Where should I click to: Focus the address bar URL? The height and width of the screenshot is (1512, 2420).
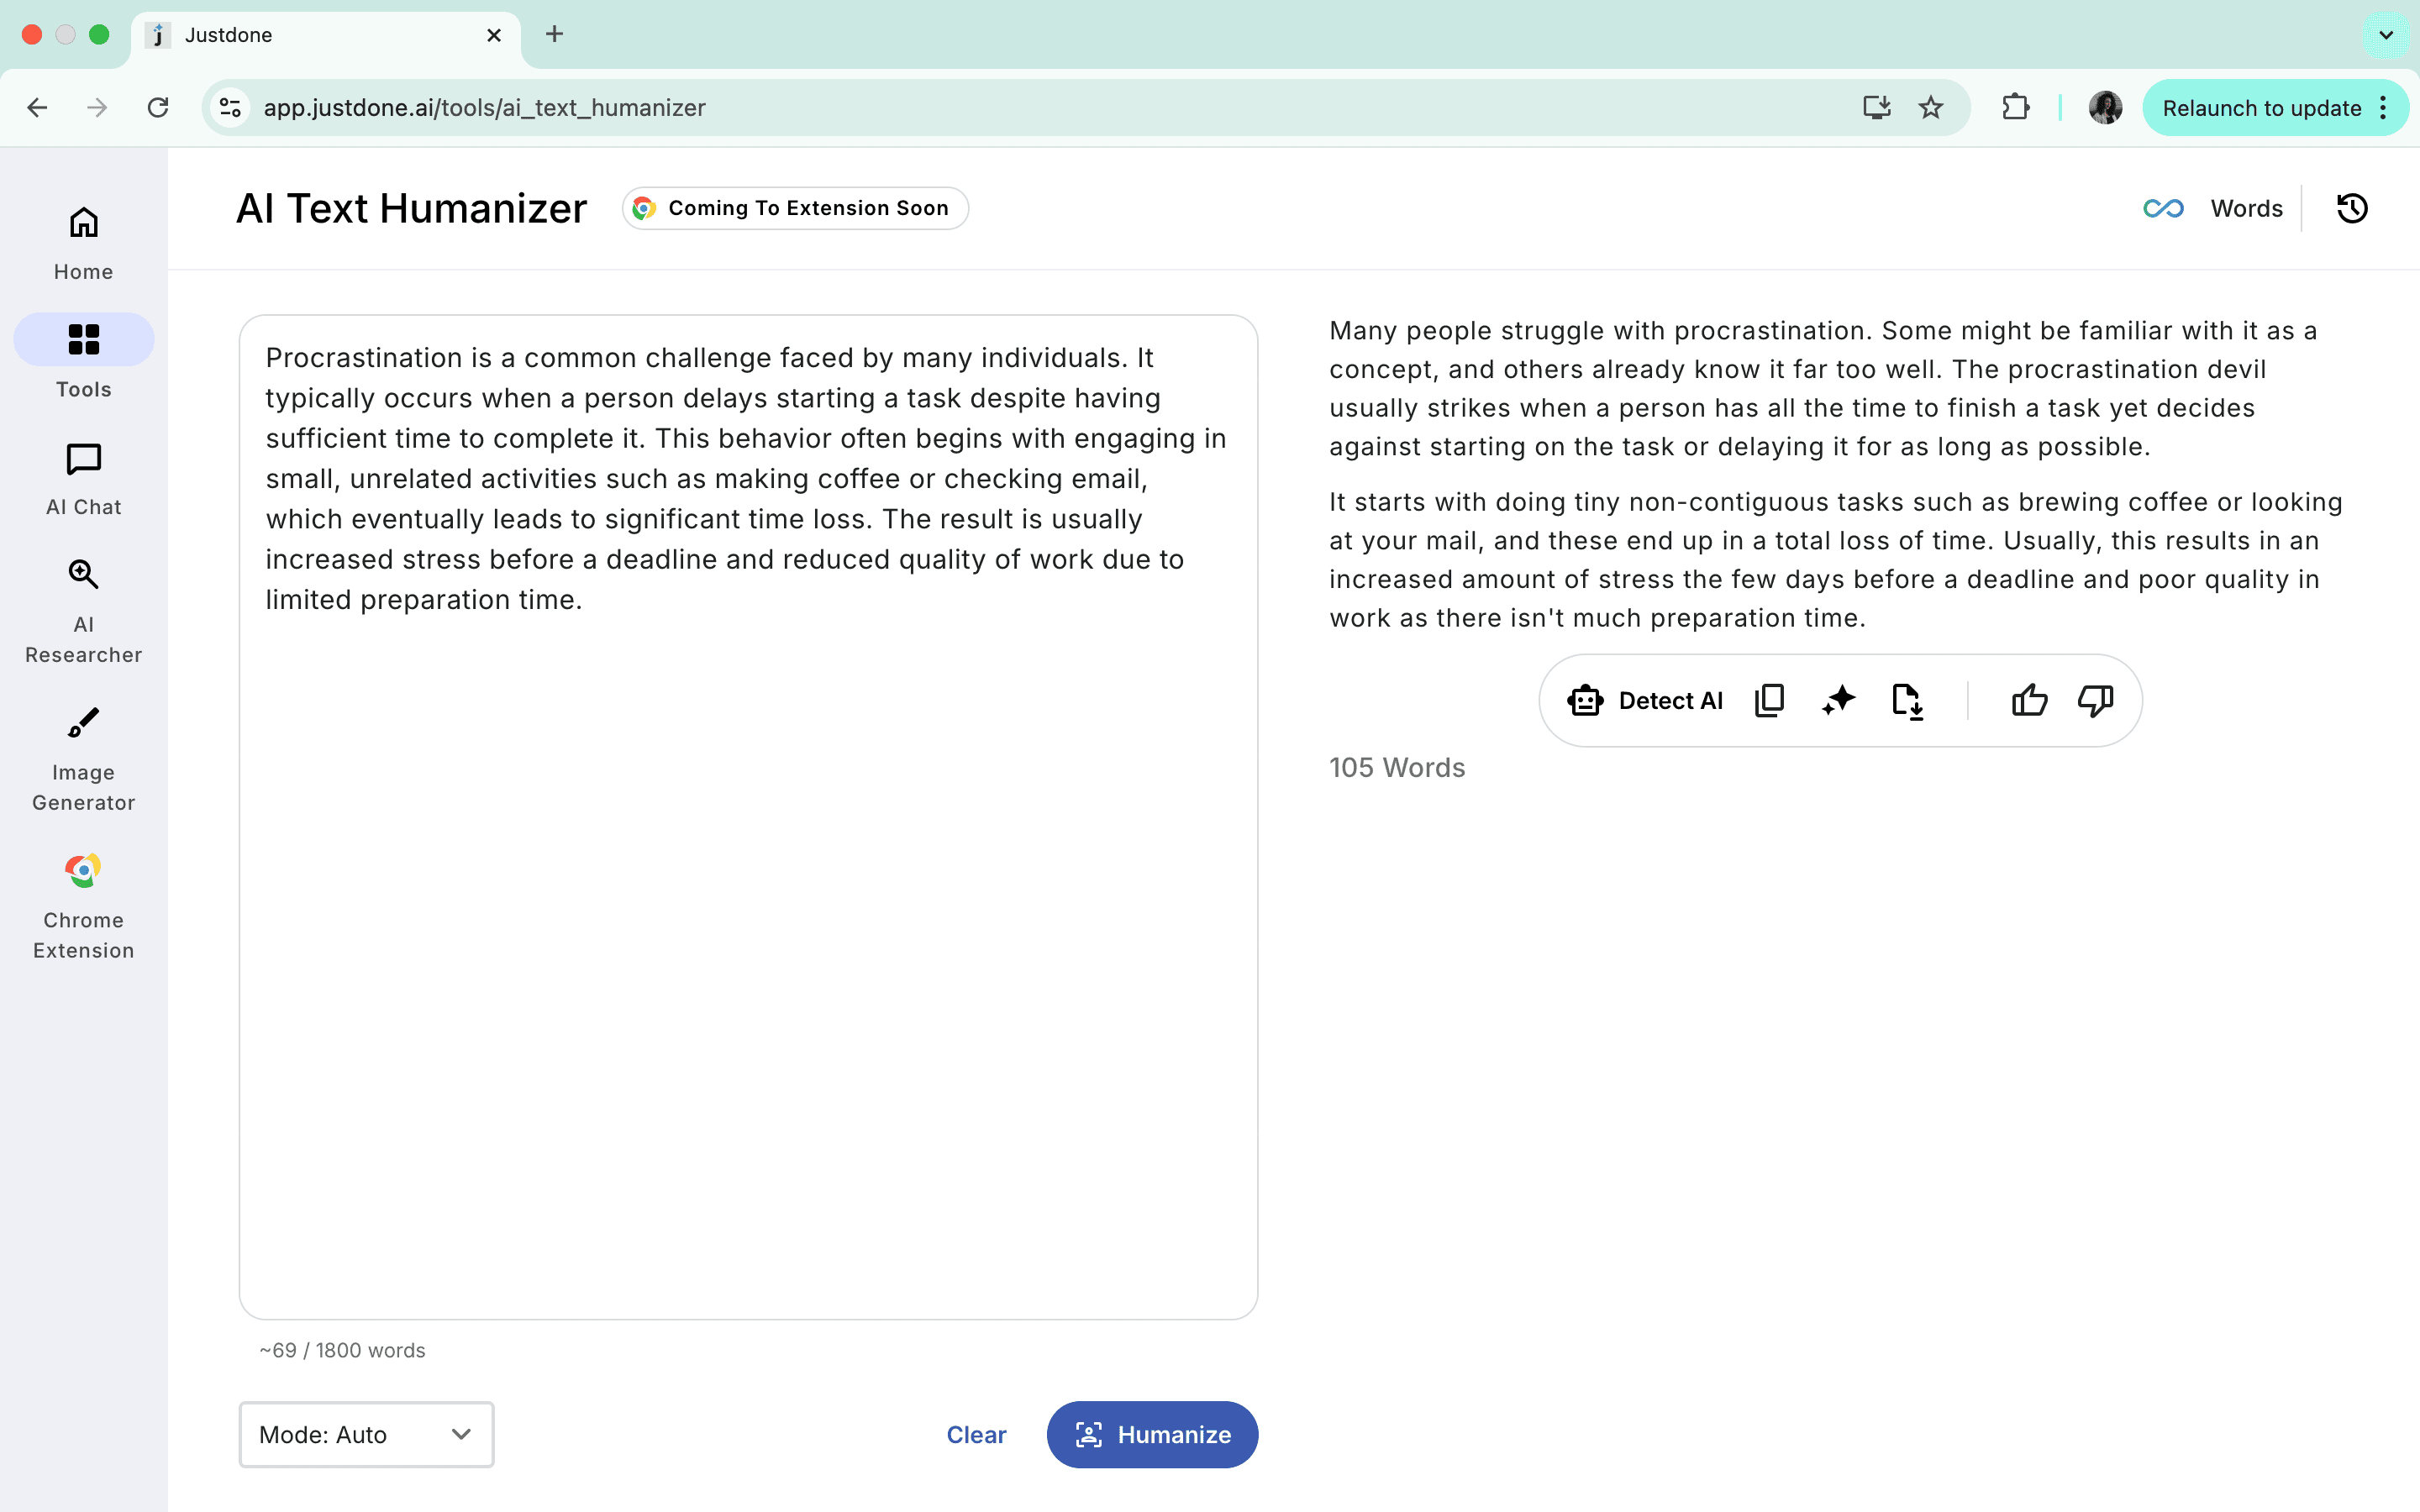pyautogui.click(x=484, y=108)
